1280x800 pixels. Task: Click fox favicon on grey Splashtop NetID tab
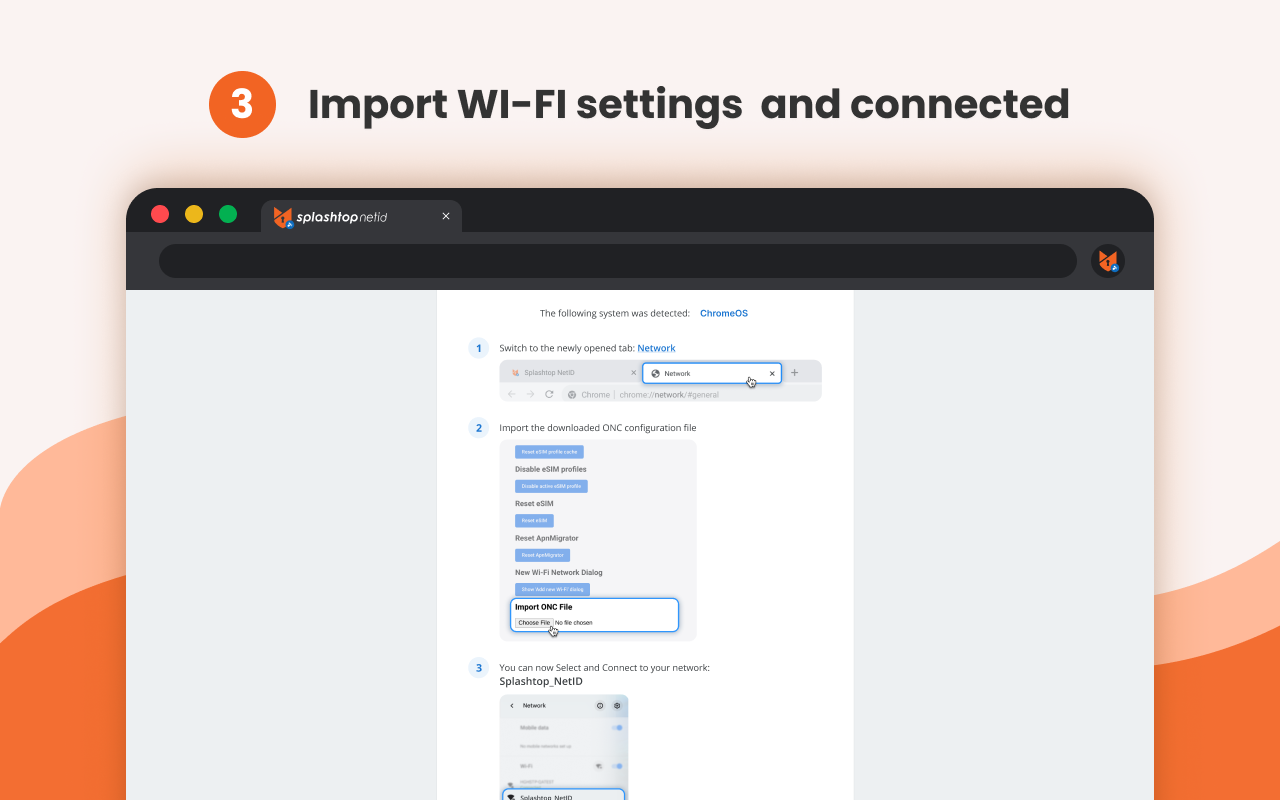point(516,373)
